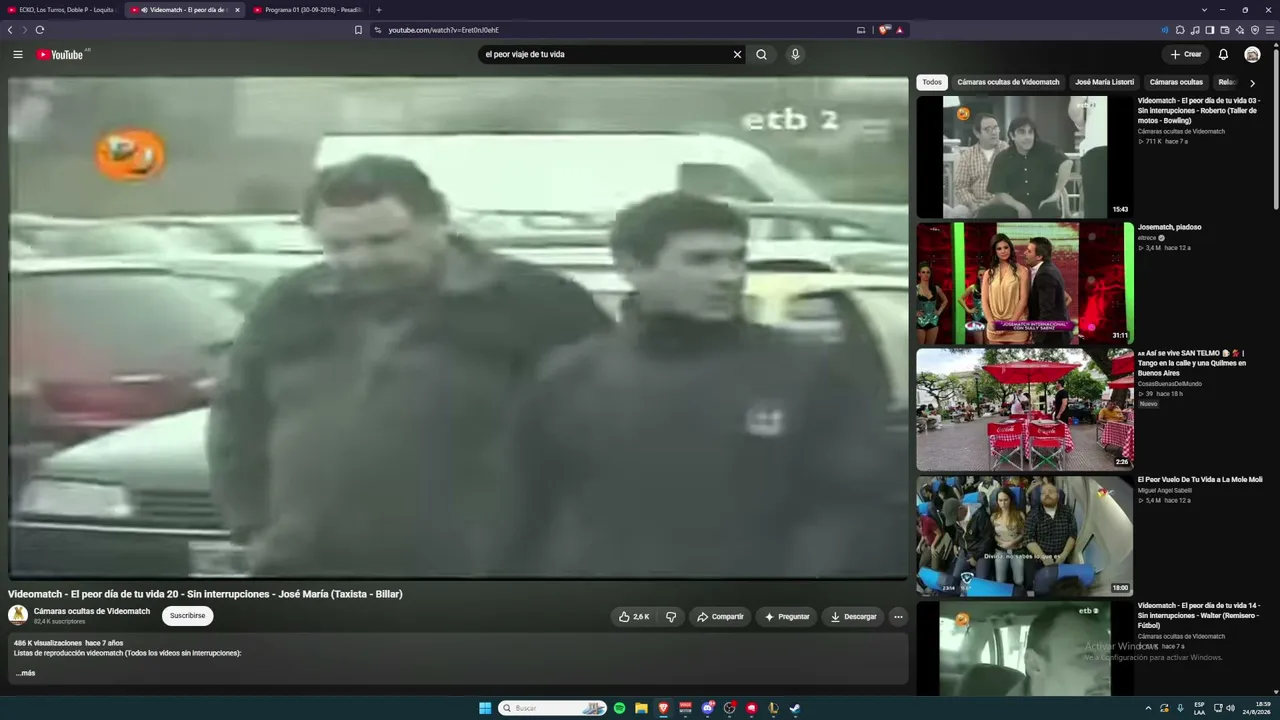1280x720 pixels.
Task: Run search with the magnifier button
Action: pos(762,55)
